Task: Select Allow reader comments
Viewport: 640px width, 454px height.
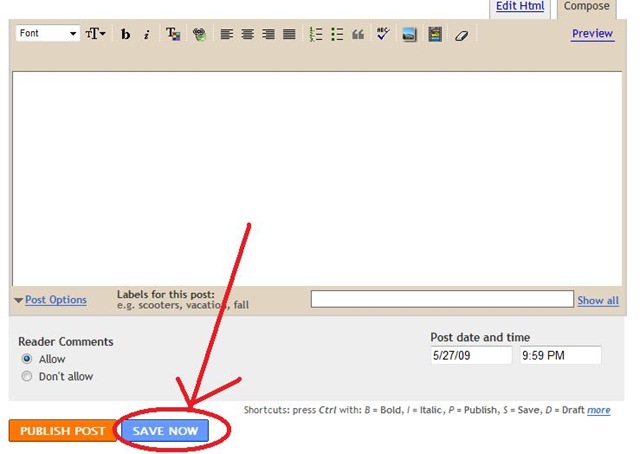Action: pyautogui.click(x=27, y=359)
